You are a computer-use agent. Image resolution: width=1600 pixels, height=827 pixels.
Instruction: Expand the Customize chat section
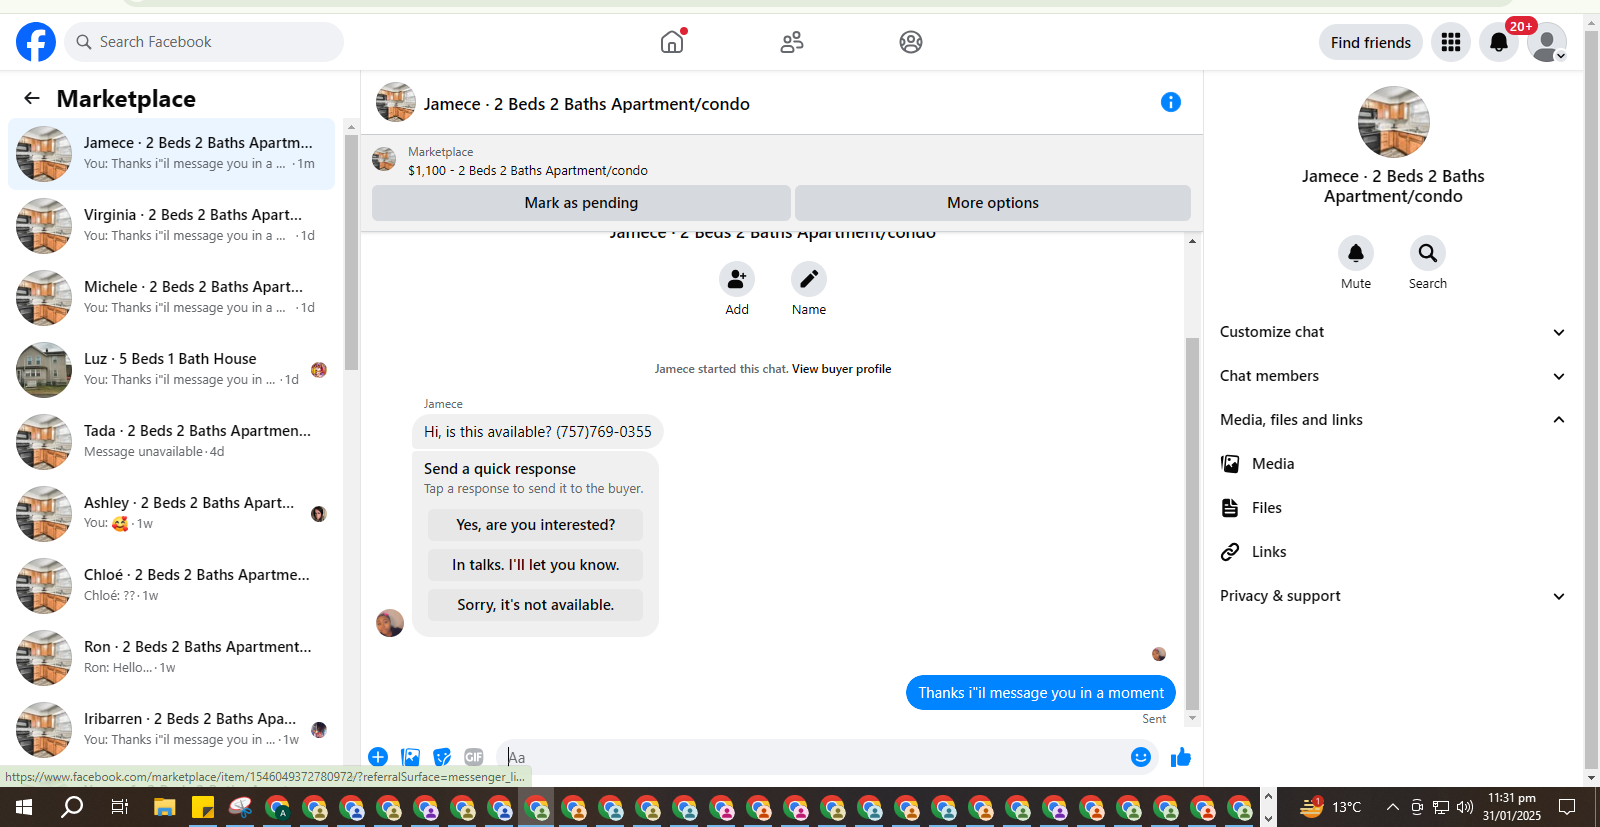pos(1393,332)
